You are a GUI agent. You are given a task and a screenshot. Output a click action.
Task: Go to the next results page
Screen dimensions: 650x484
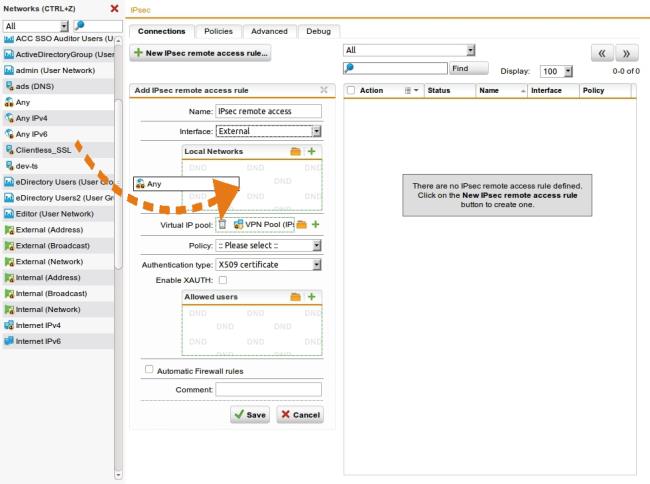627,53
